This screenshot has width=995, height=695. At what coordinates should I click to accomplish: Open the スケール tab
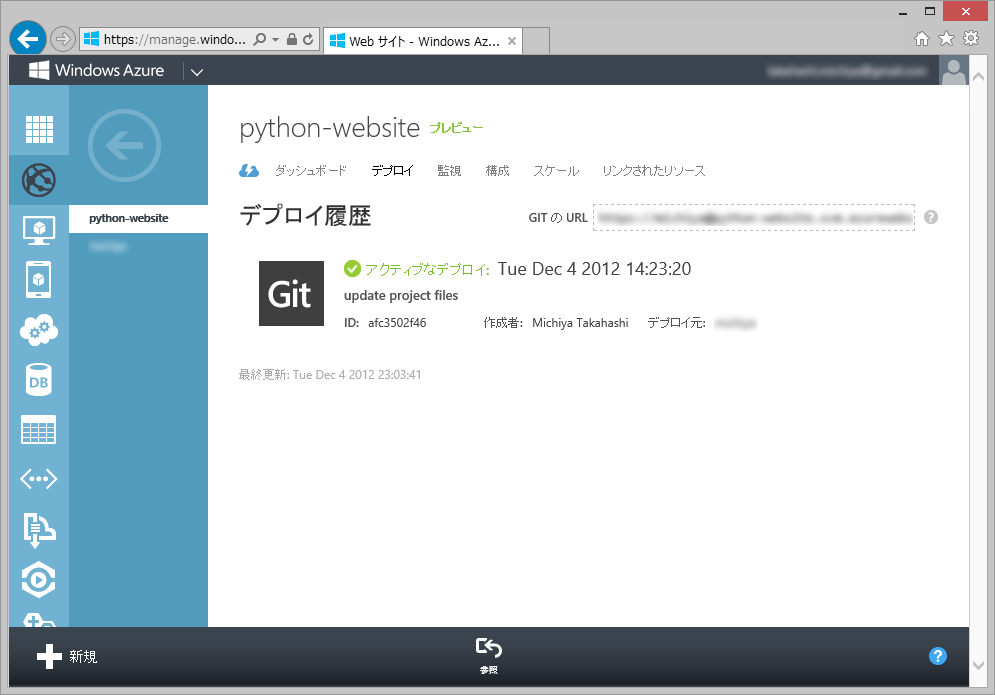(555, 171)
